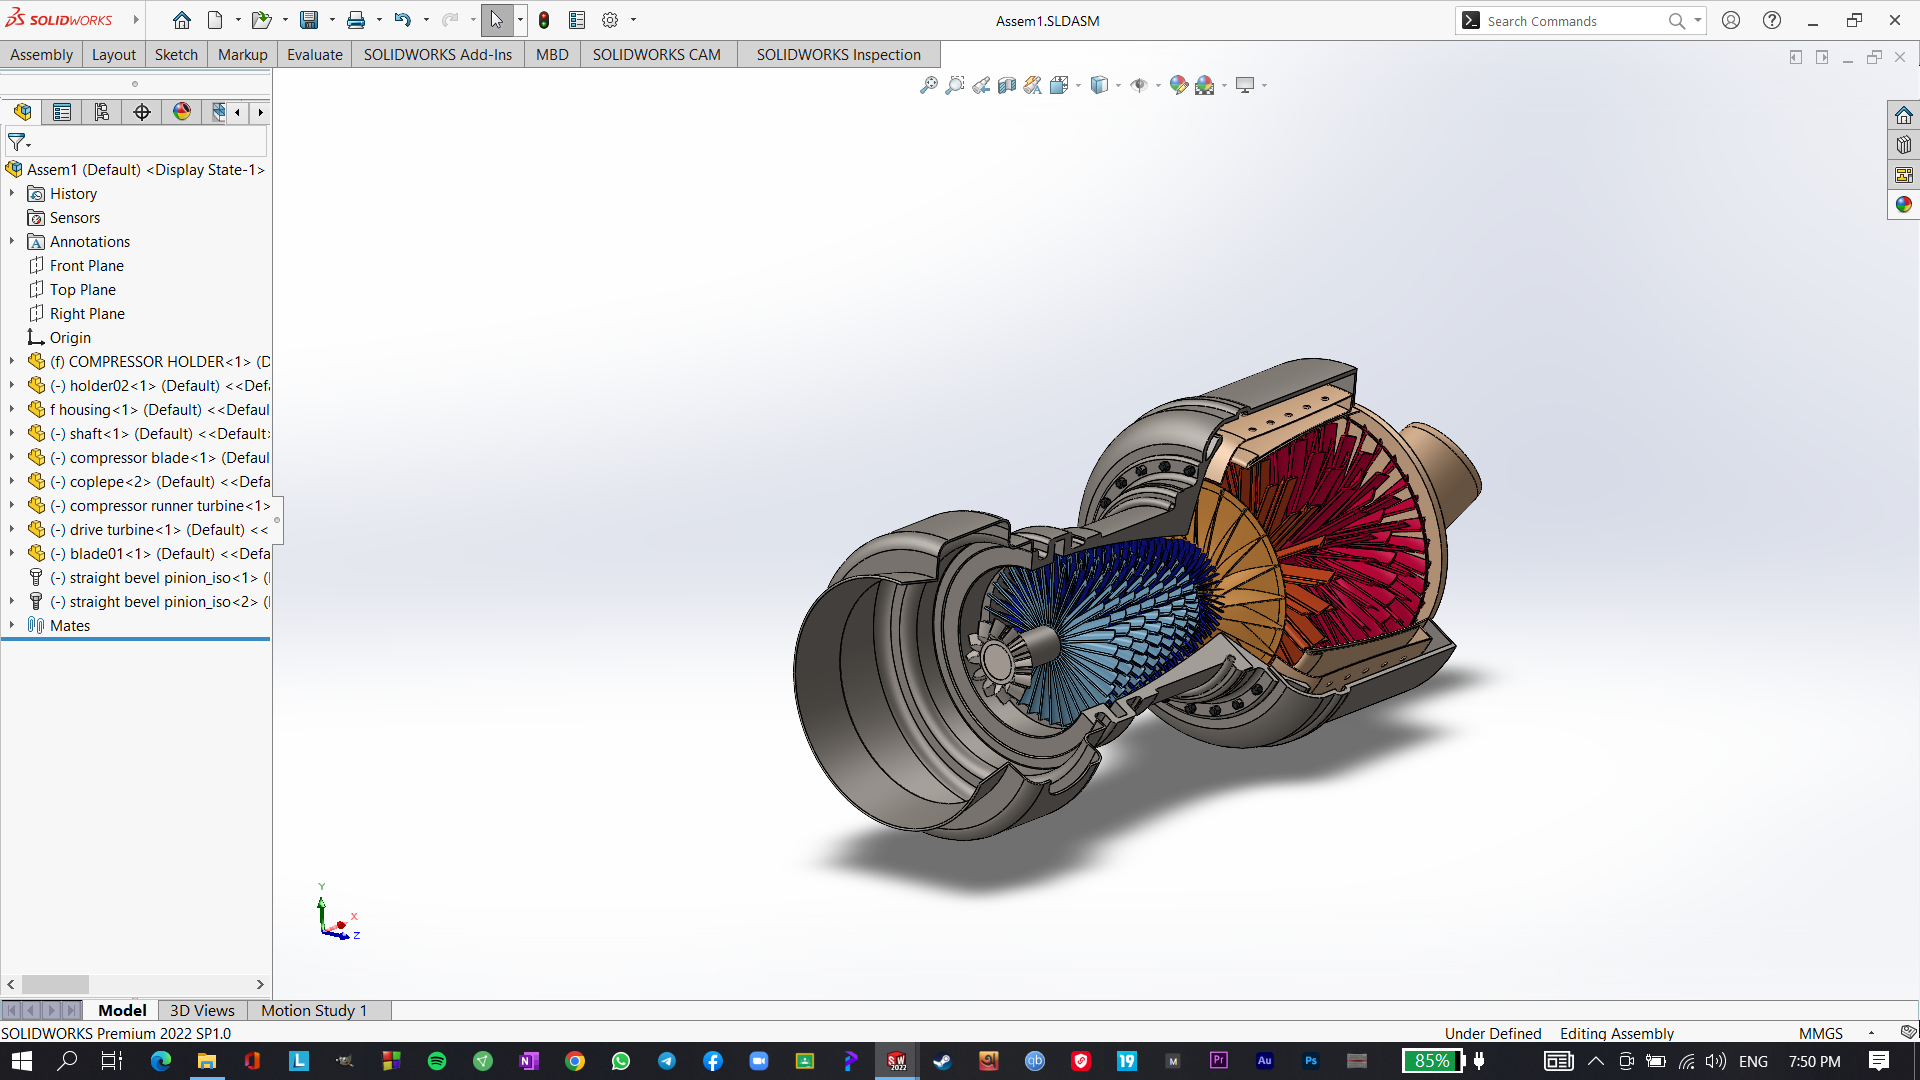Expand the COMPRESSOR HOLDER component node
Viewport: 1920px width, 1080px height.
pos(12,361)
